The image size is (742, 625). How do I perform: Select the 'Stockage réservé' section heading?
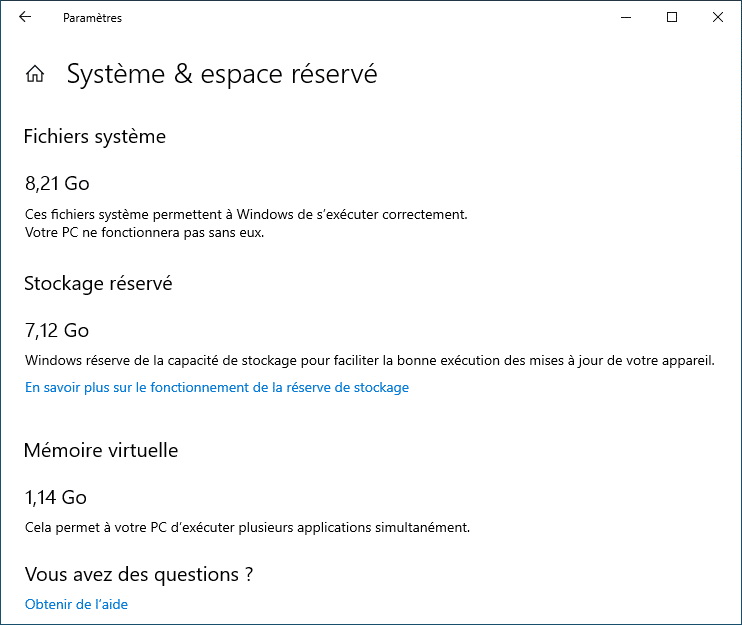pos(98,284)
